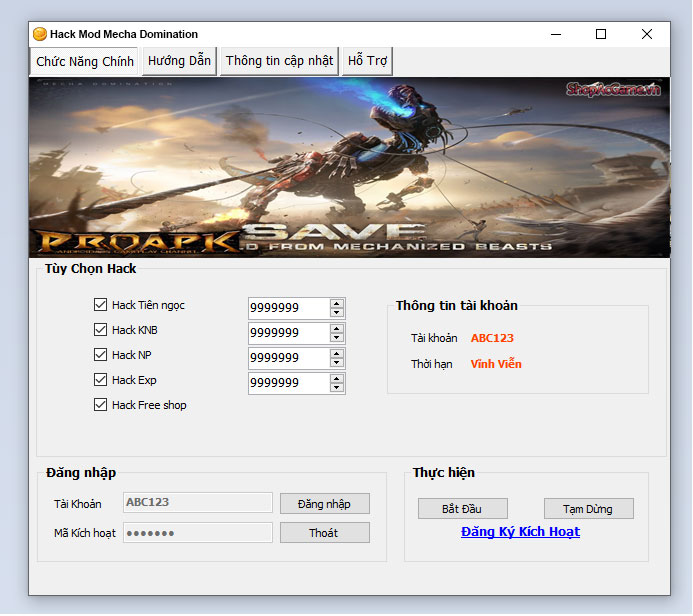Open the Hướng Dẫn tab
Screen dimensions: 693x616
(x=179, y=61)
